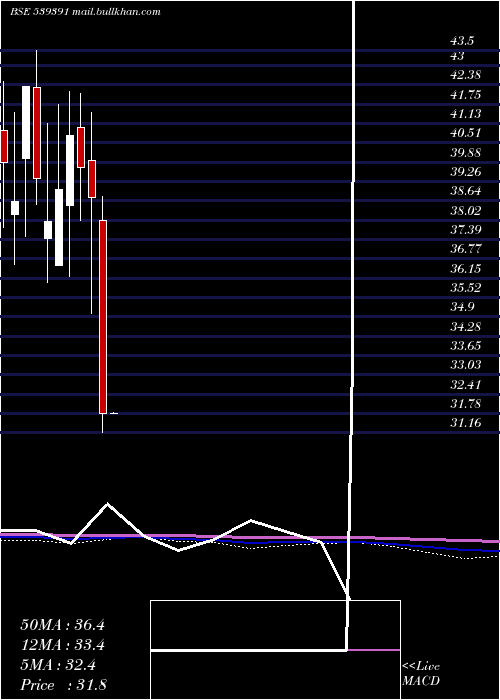Click the 37.39 price axis label

tap(466, 230)
